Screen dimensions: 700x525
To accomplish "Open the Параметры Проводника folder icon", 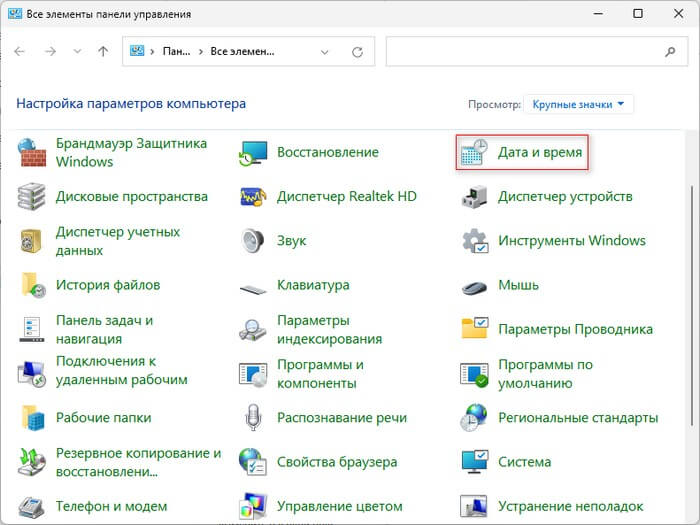I will [475, 328].
